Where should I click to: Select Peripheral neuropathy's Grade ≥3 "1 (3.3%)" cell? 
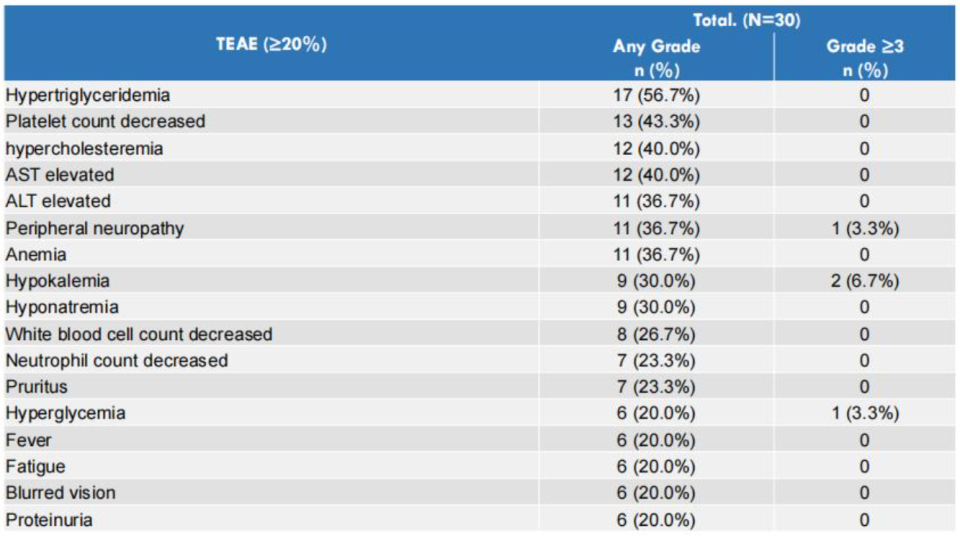[864, 228]
